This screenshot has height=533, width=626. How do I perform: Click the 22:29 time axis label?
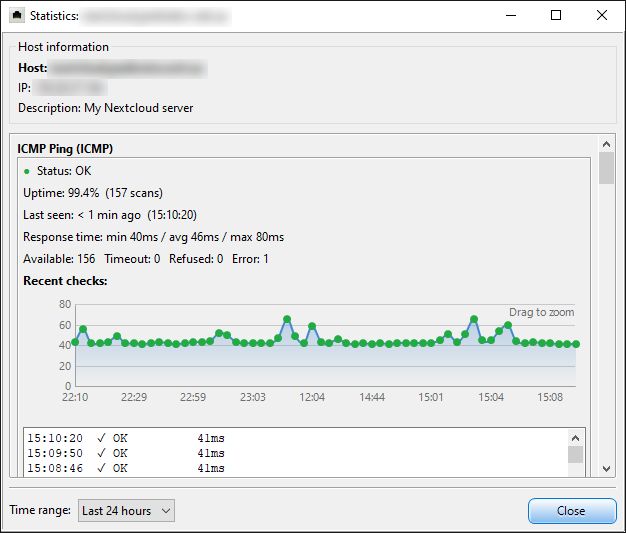pyautogui.click(x=134, y=397)
